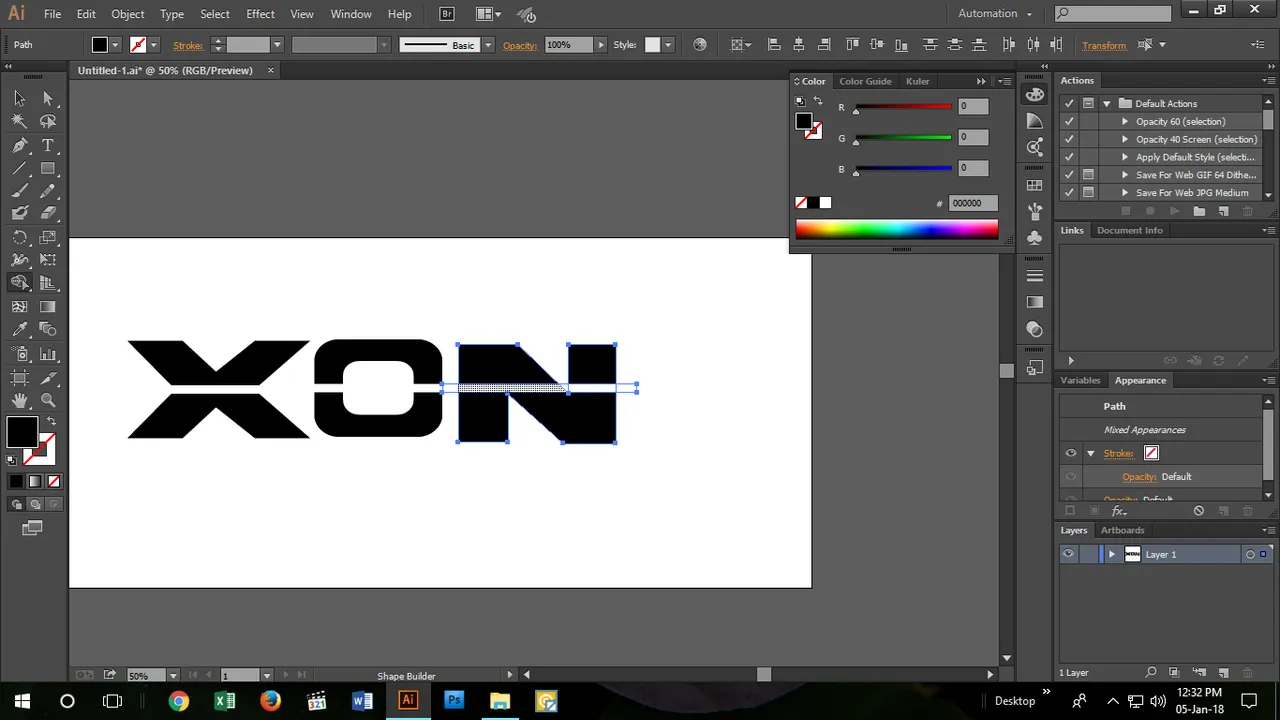Screen dimensions: 1280x720
Task: Click the color spectrum bar
Action: [x=897, y=229]
